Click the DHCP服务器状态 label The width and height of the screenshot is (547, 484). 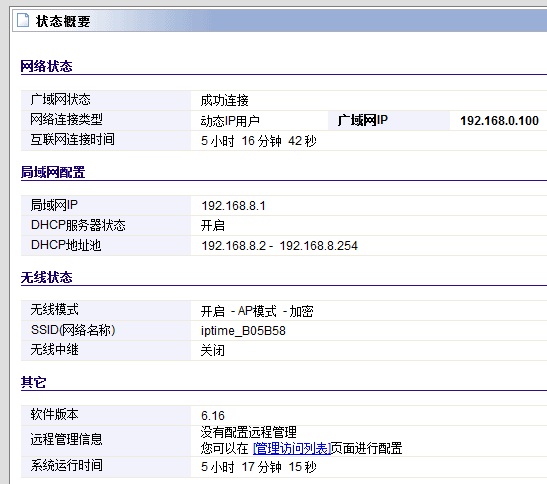tap(78, 225)
